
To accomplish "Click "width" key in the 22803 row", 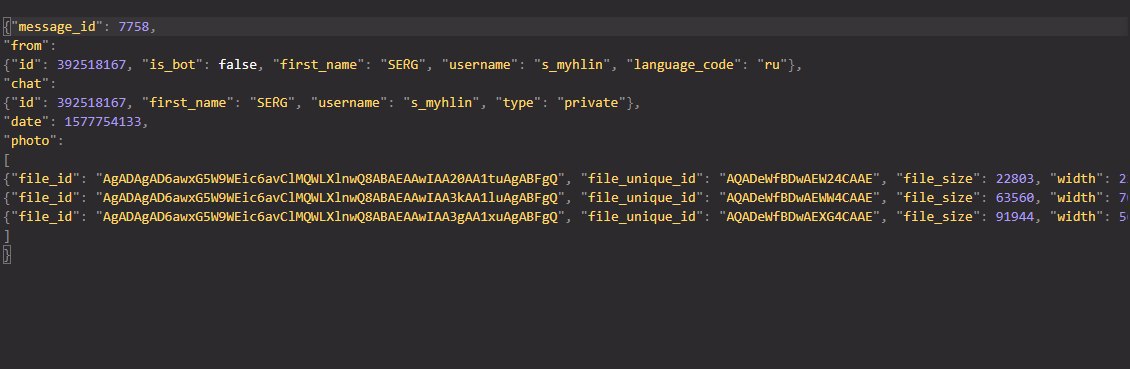I will [x=1076, y=179].
